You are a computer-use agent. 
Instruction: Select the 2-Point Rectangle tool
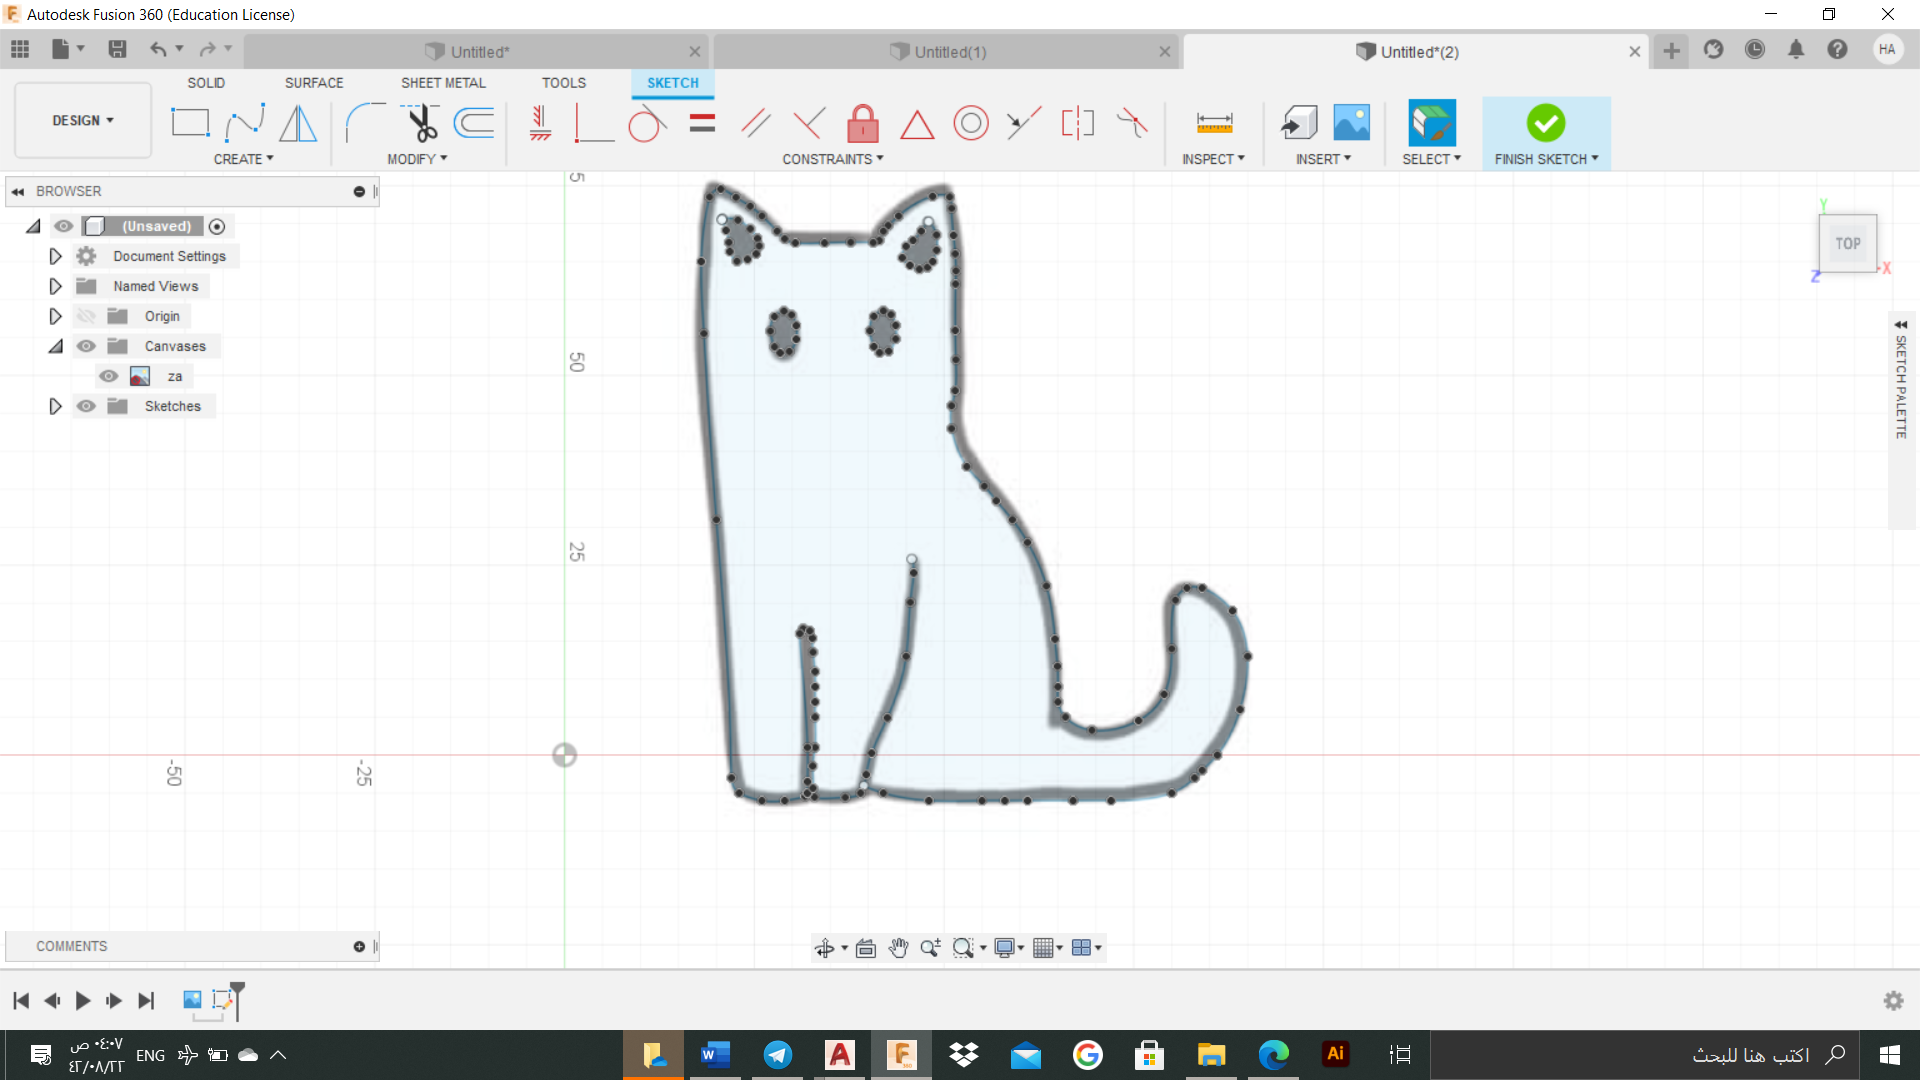point(189,123)
